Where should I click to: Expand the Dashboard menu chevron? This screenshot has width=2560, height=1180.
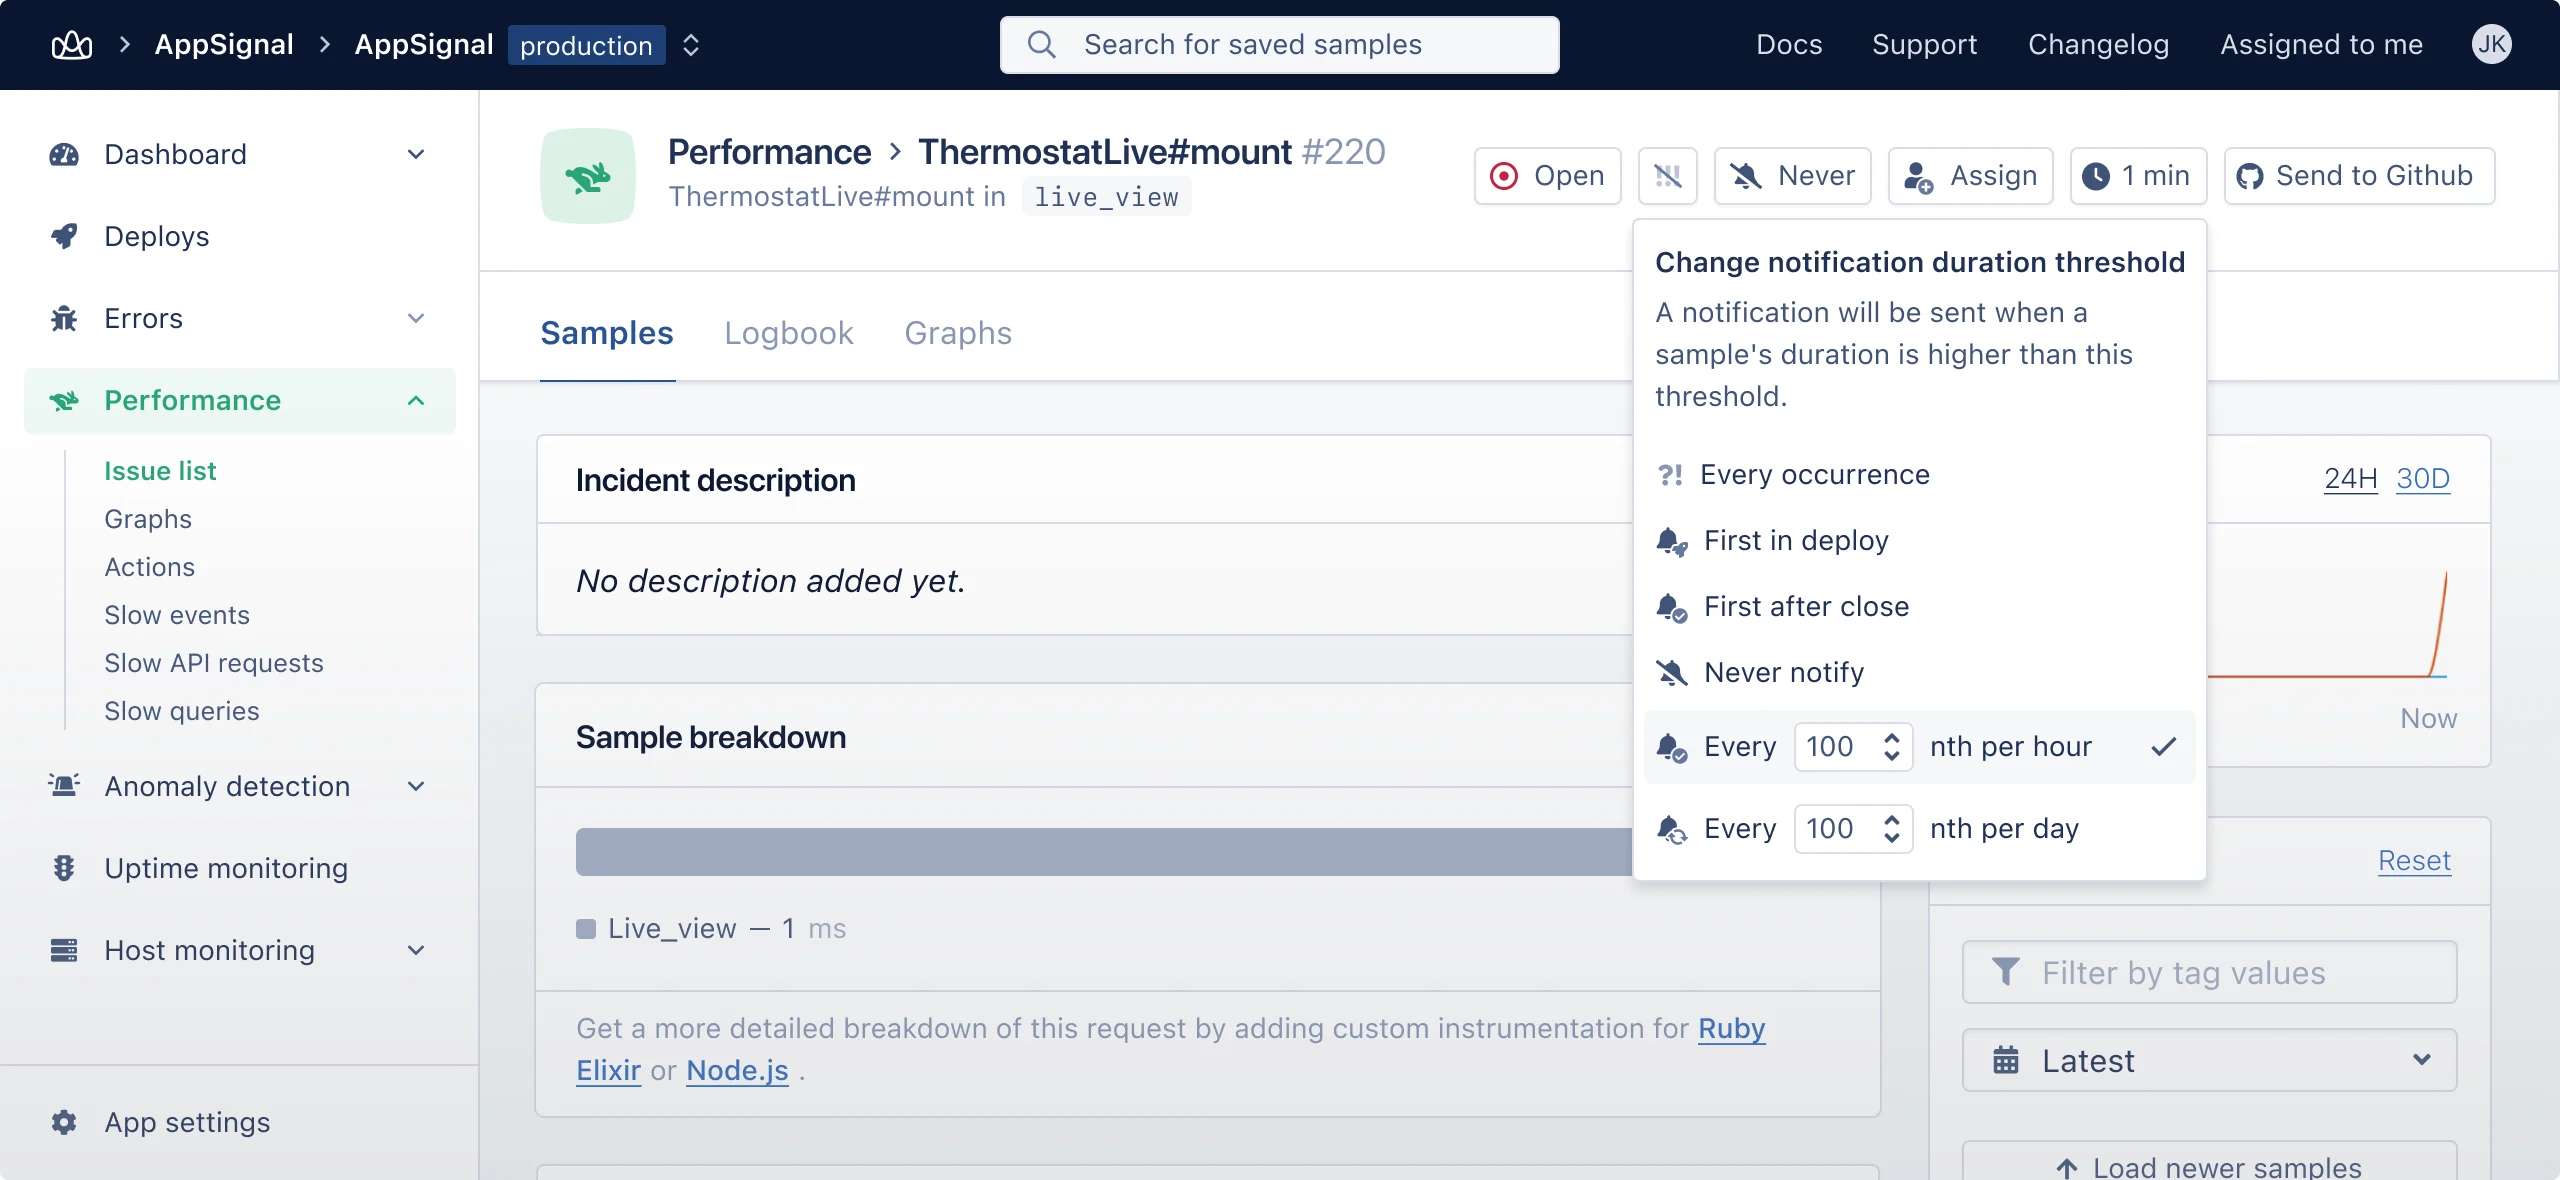pos(416,154)
